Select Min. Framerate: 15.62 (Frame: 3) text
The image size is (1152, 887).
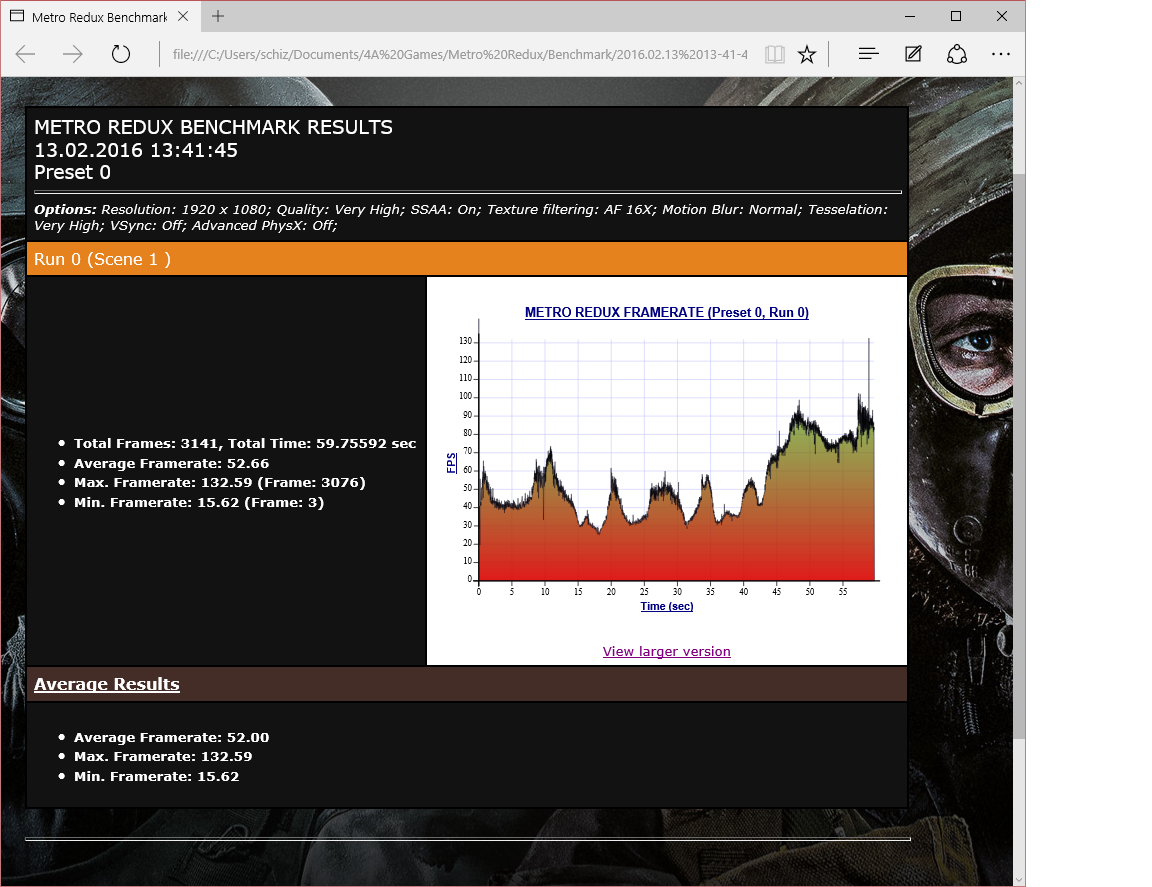(x=198, y=503)
